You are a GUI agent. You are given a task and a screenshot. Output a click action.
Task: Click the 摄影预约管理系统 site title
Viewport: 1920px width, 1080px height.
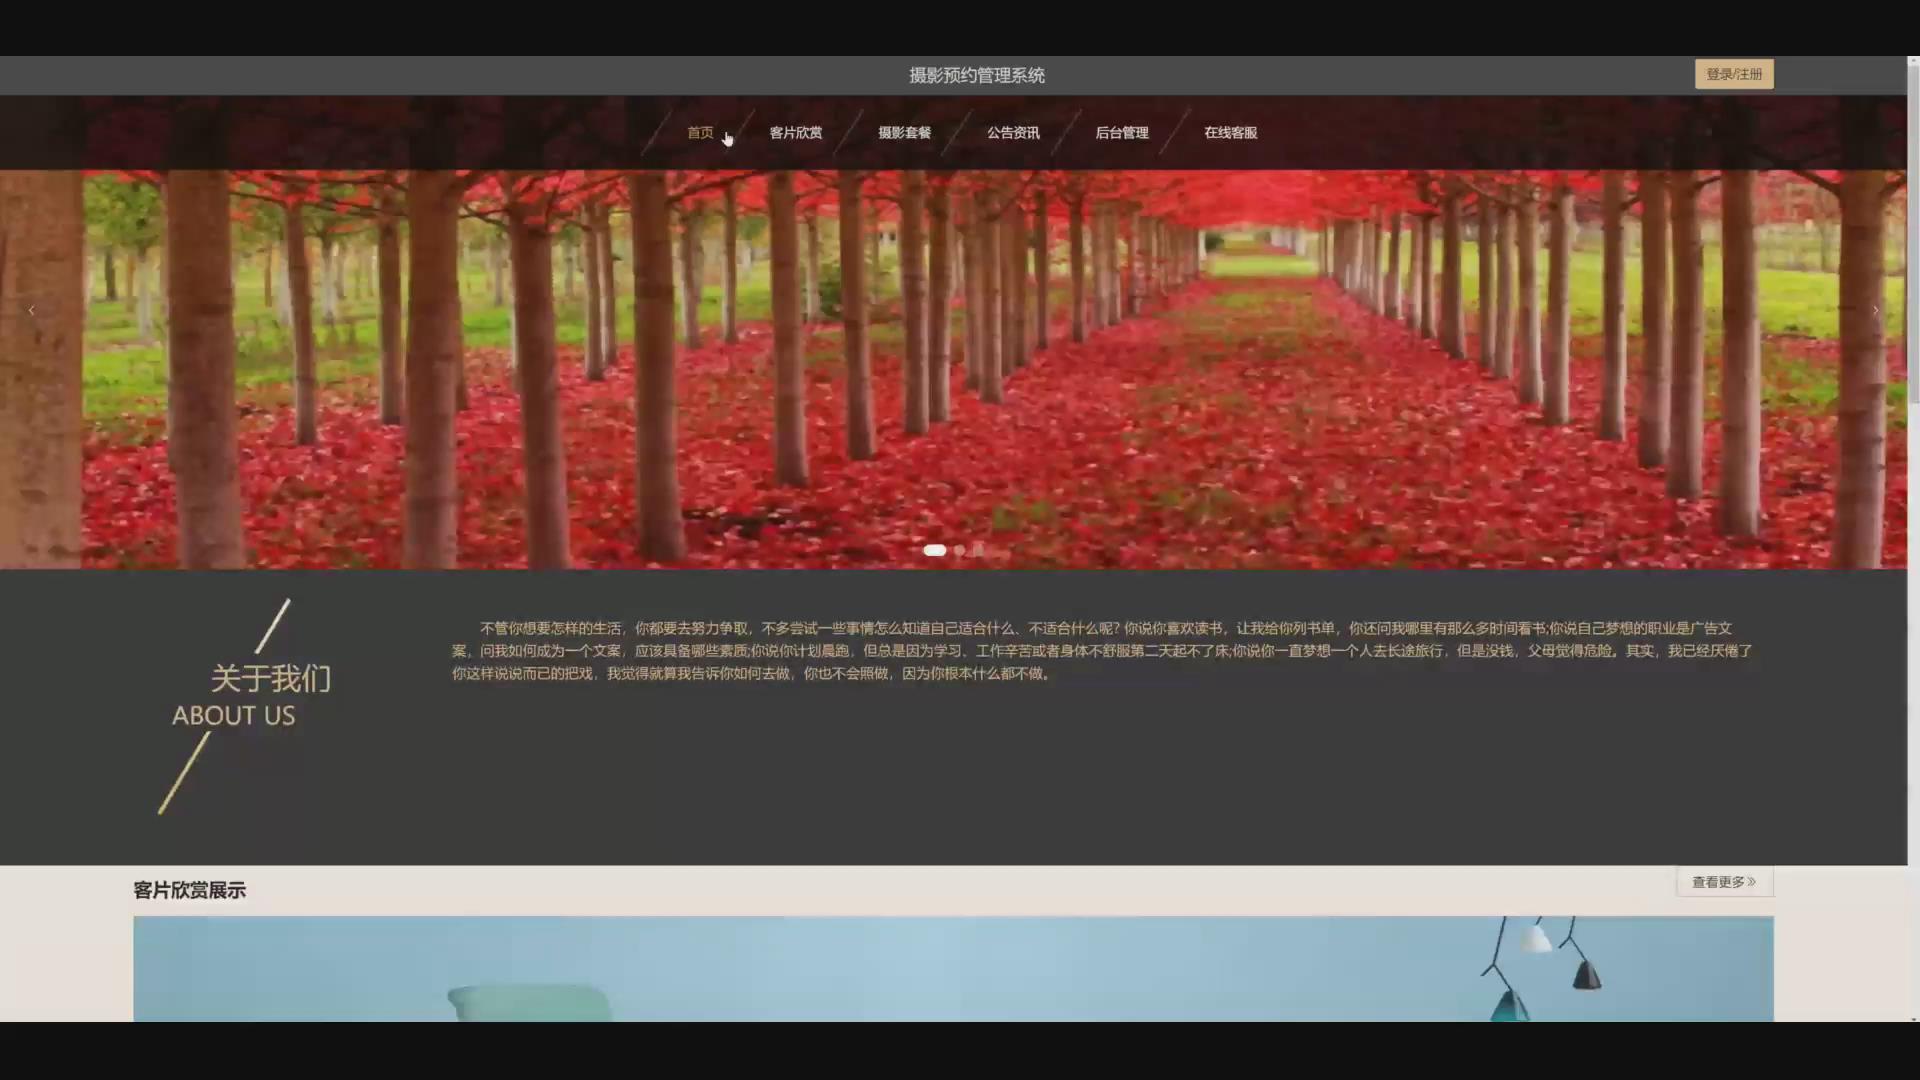point(977,76)
